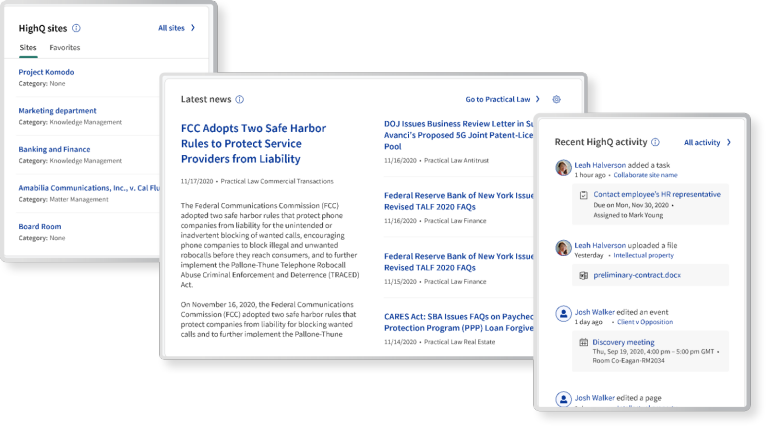The height and width of the screenshot is (432, 768).
Task: Click the info icon beside HighQ sites
Action: [x=77, y=28]
